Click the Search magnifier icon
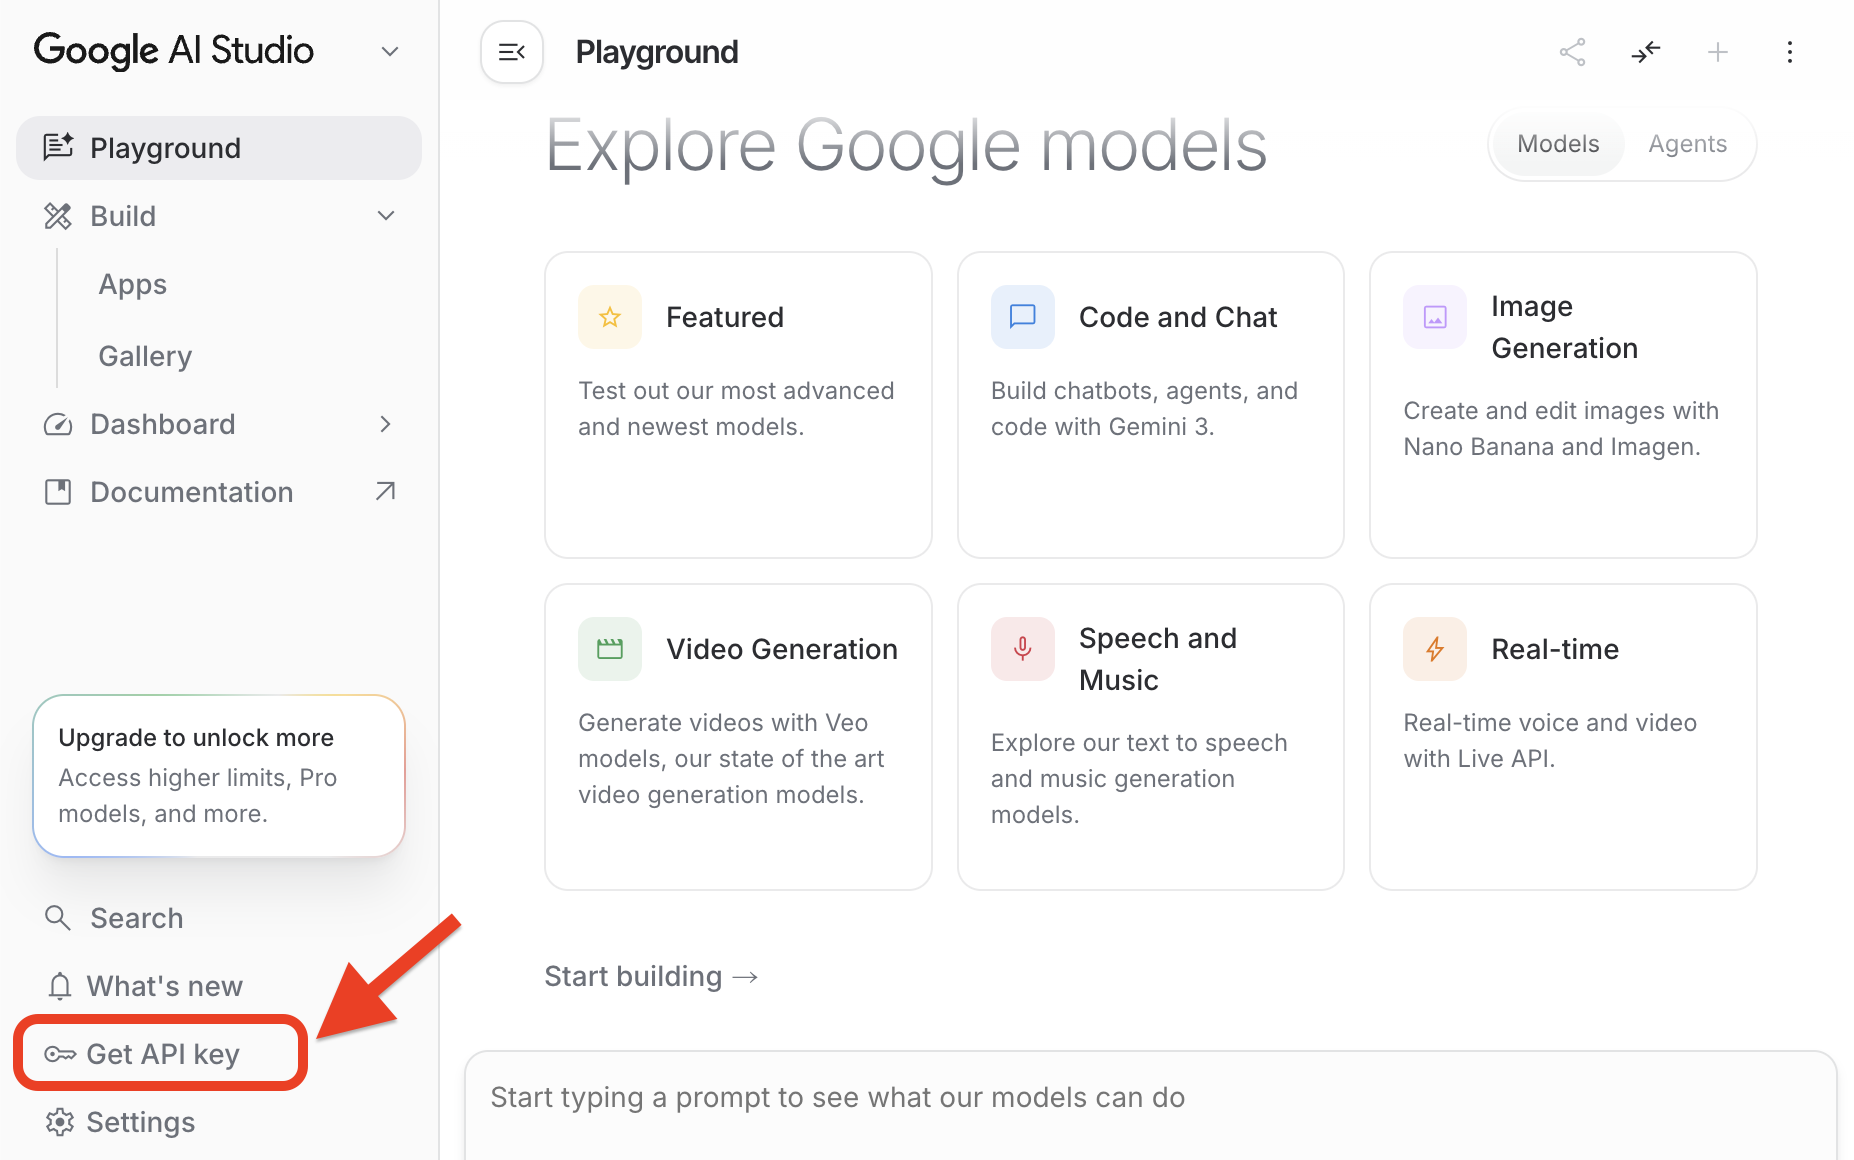1854x1160 pixels. point(58,918)
